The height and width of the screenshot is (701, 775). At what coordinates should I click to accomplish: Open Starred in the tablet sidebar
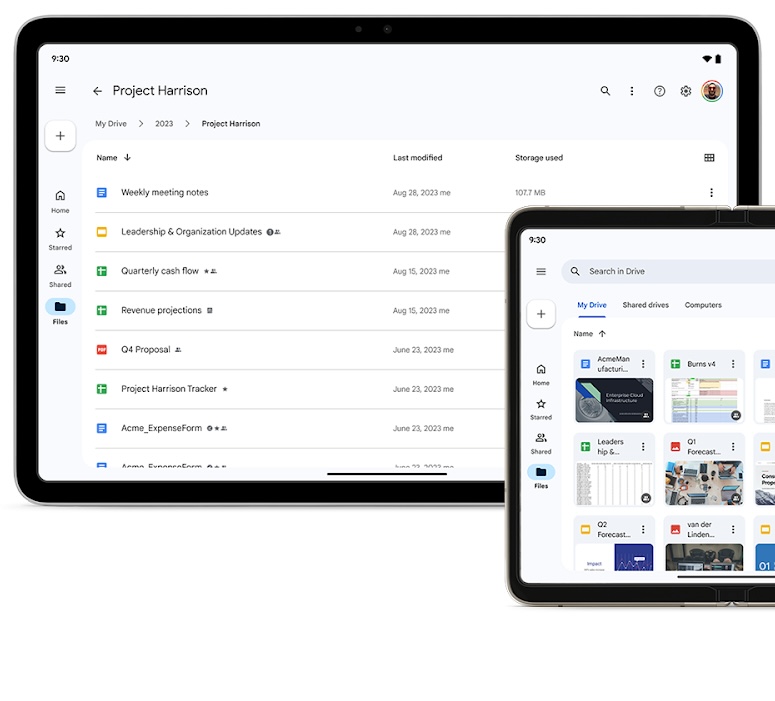[60, 239]
